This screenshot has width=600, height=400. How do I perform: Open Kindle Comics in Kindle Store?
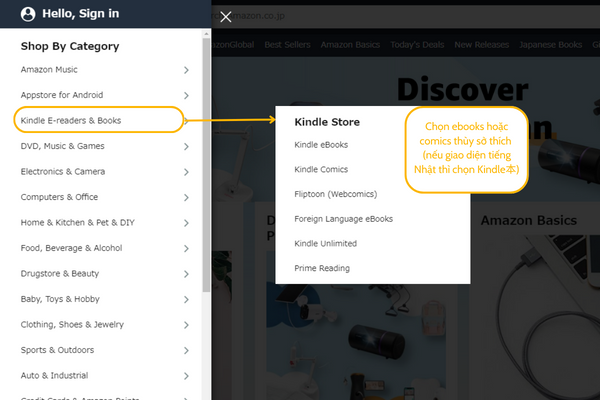click(x=321, y=169)
